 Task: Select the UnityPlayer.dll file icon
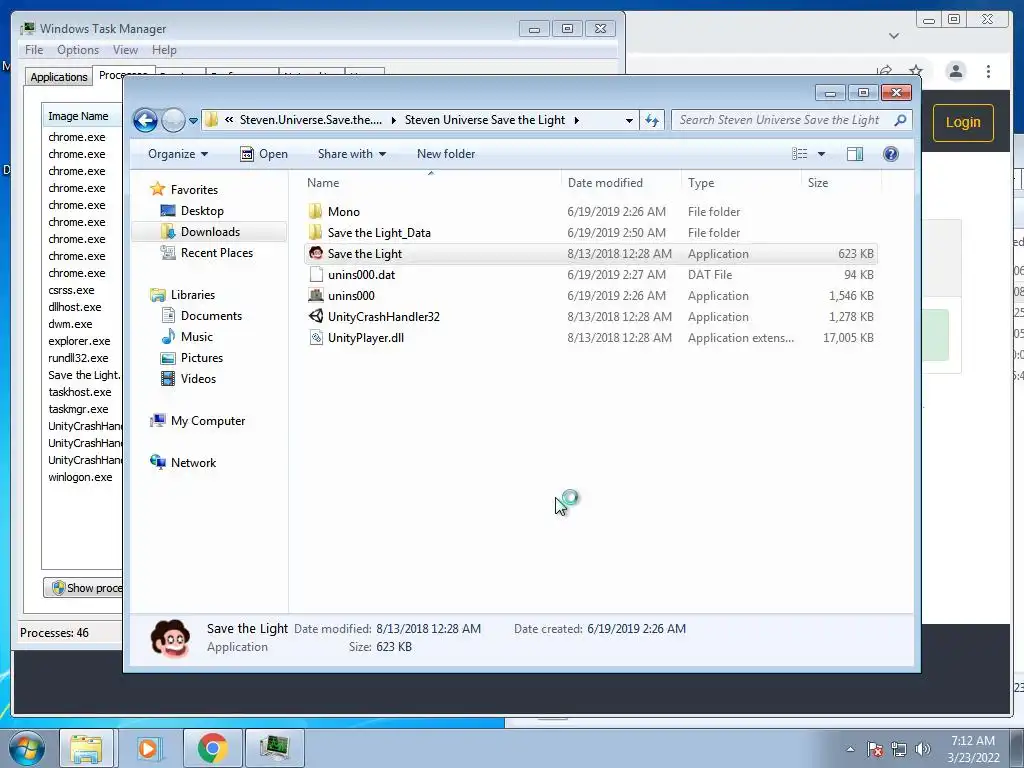pos(316,338)
